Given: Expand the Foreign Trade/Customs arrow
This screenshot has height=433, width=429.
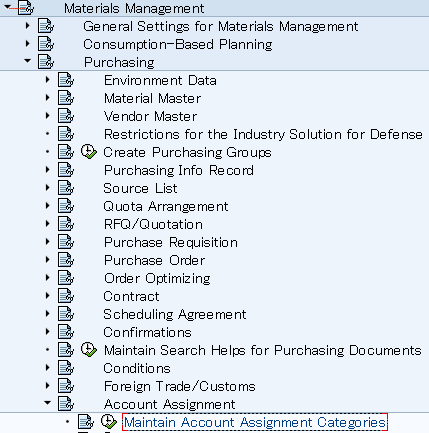Looking at the screenshot, I should coord(48,386).
